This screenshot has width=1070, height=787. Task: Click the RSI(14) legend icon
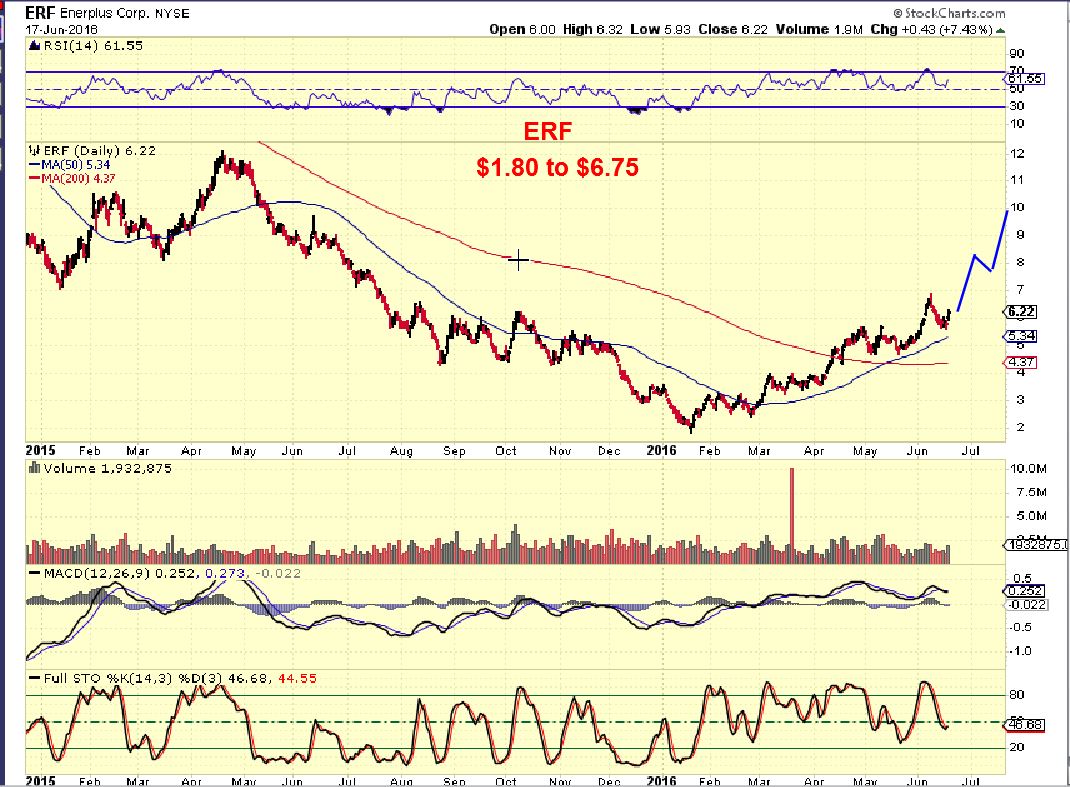34,46
